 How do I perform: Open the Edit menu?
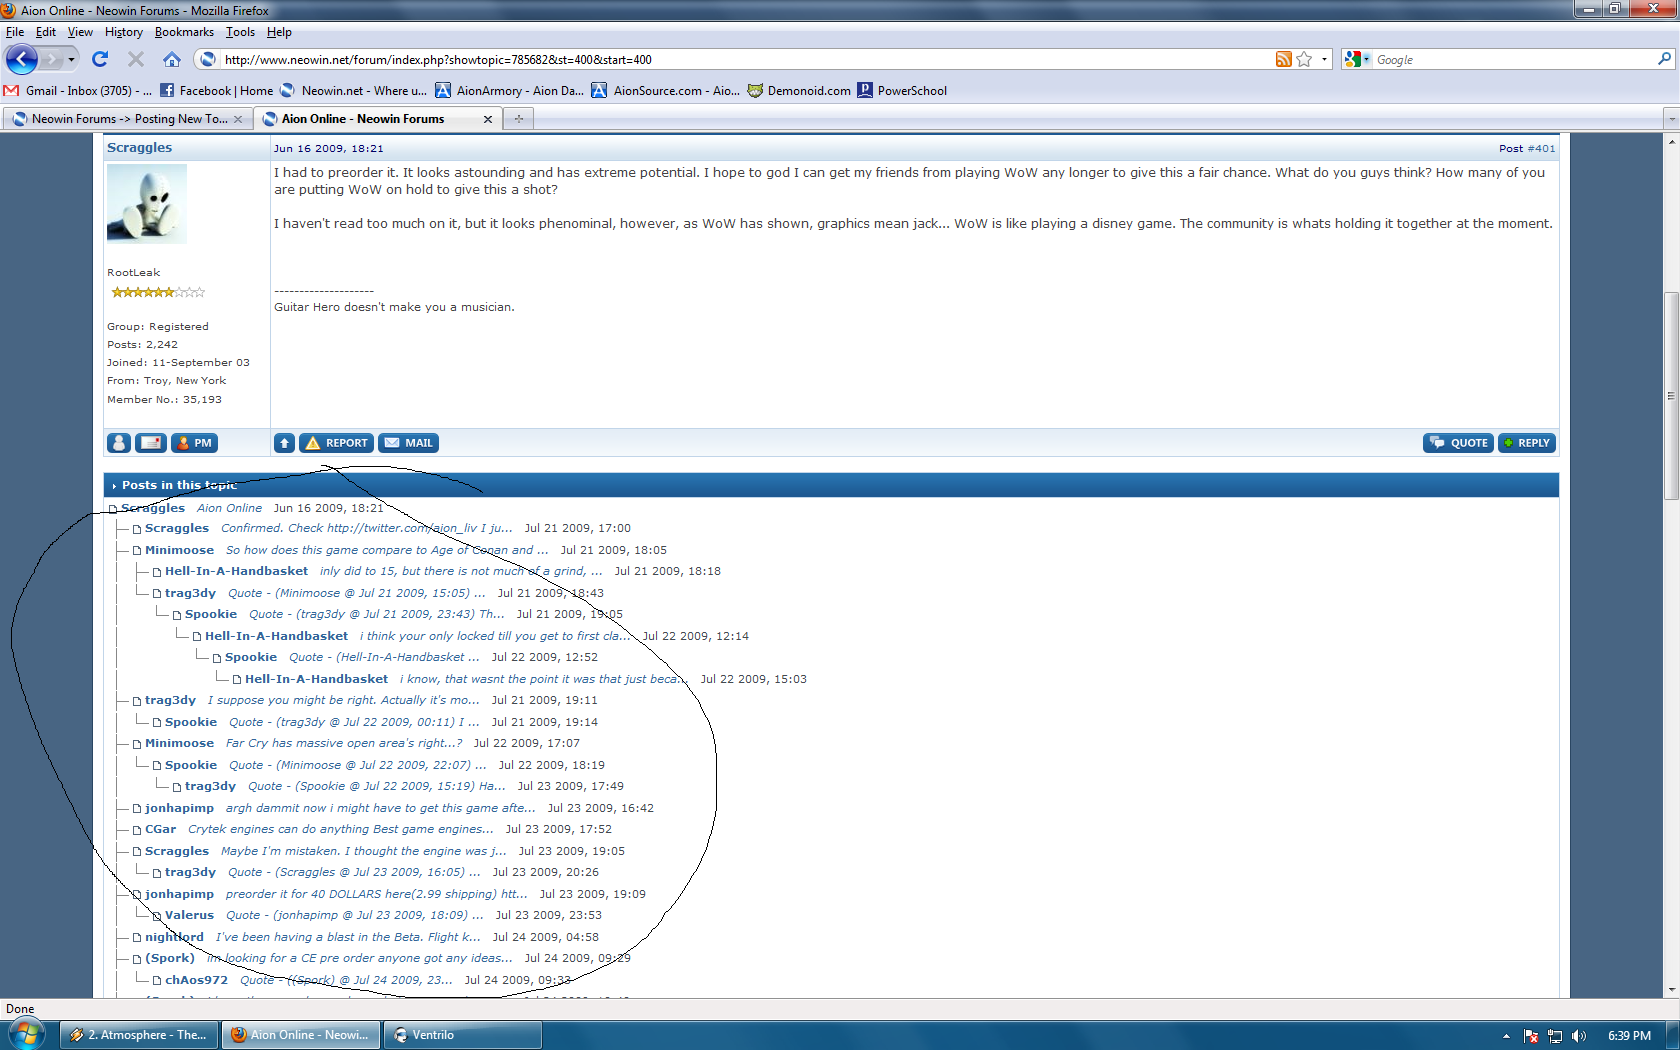(46, 32)
